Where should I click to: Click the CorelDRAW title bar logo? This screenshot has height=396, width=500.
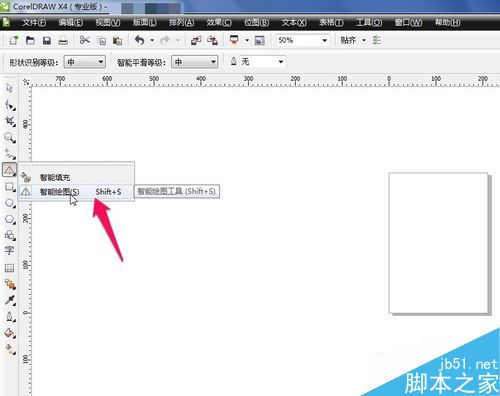[x=5, y=6]
